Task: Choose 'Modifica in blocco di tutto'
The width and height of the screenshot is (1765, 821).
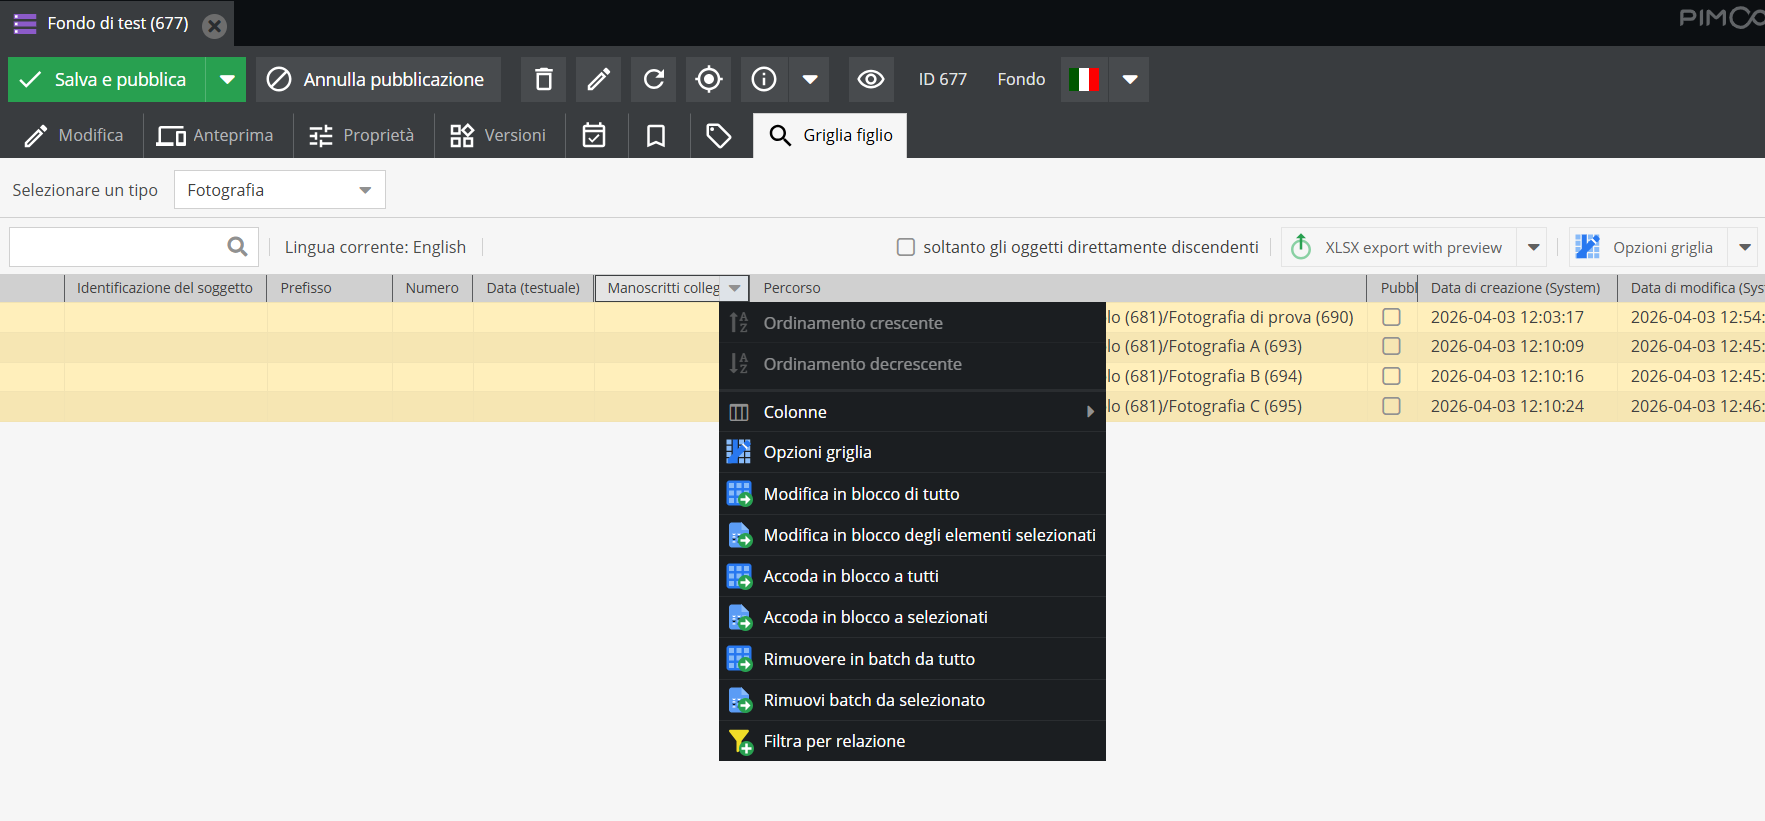Action: click(x=861, y=494)
